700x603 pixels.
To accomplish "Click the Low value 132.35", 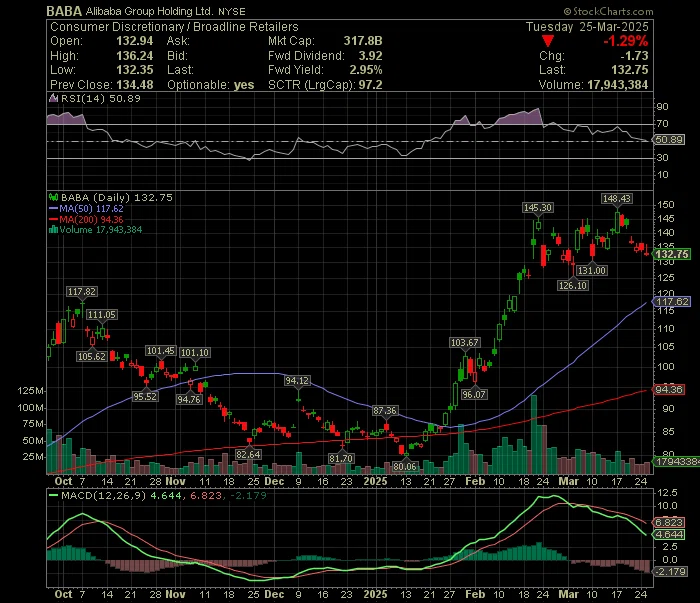I will (134, 70).
